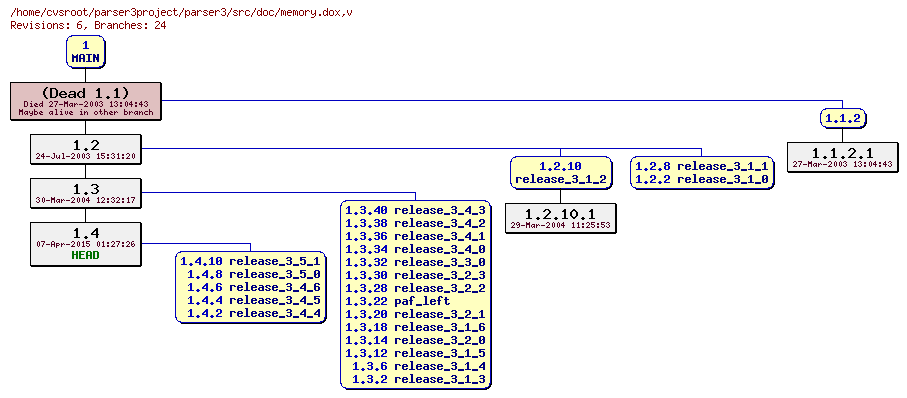Click date 30-Mar-2004 12:32:17
Screen dimensions: 907x398
point(86,200)
